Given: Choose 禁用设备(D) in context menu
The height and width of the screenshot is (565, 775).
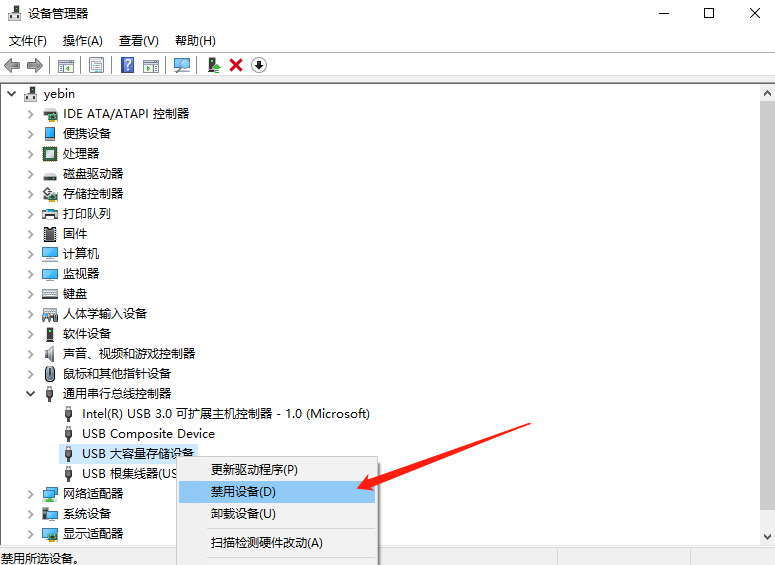Looking at the screenshot, I should [277, 492].
